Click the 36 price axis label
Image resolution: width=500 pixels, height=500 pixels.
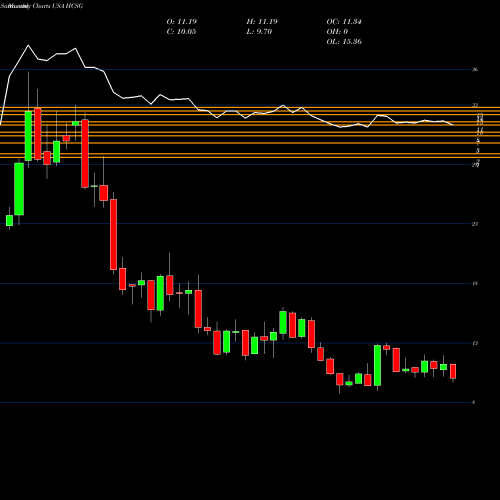click(x=475, y=70)
